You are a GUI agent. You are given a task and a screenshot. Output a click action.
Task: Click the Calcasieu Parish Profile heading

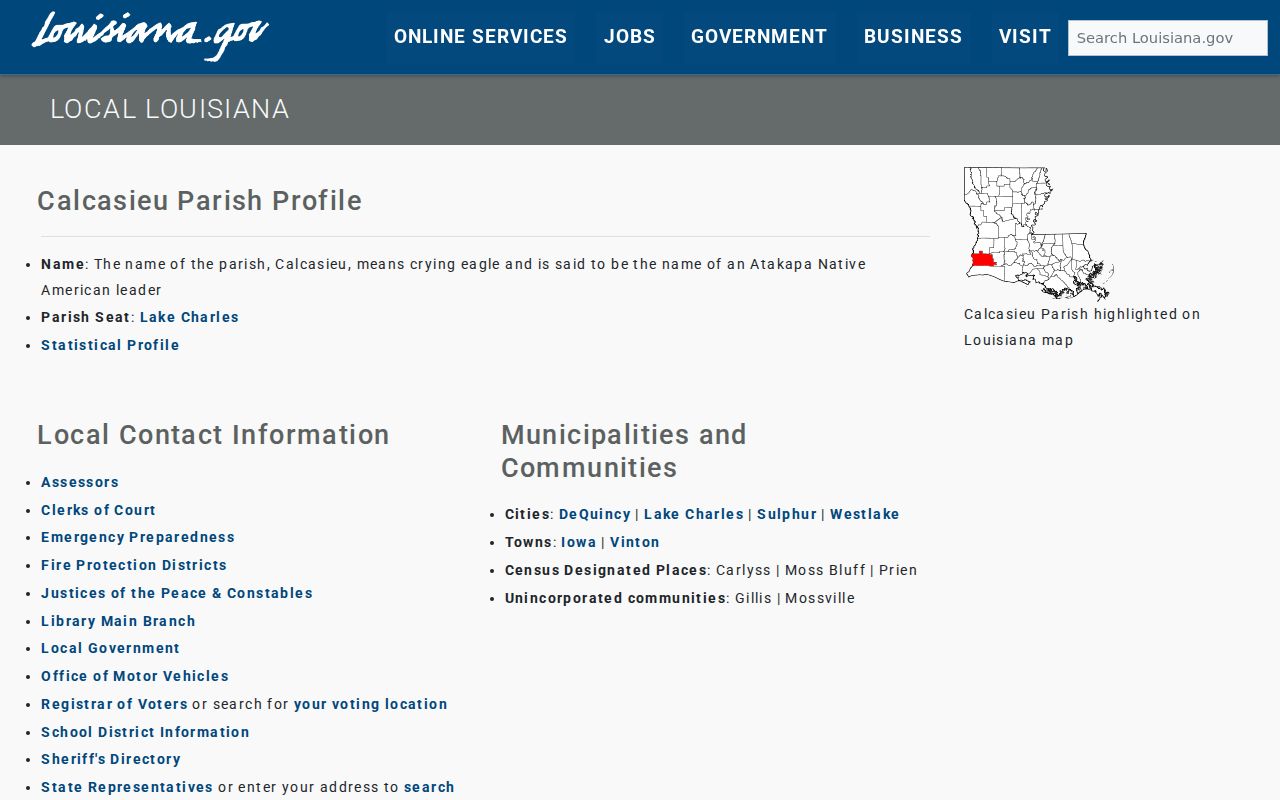(x=200, y=201)
